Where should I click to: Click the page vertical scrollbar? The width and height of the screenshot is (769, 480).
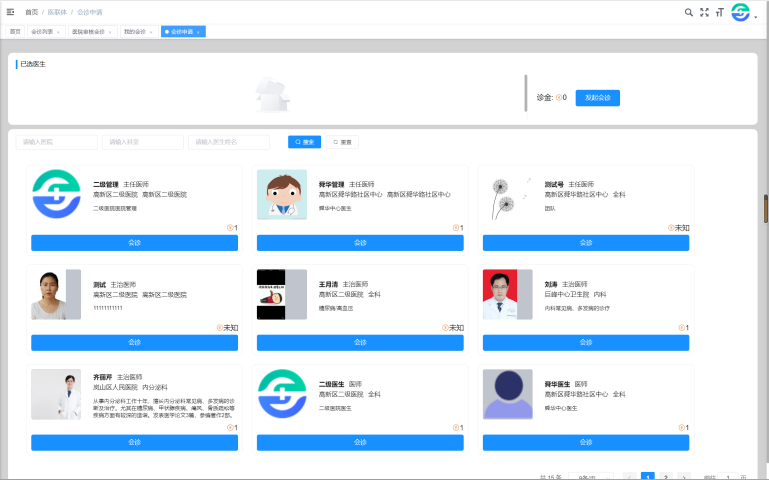(765, 208)
